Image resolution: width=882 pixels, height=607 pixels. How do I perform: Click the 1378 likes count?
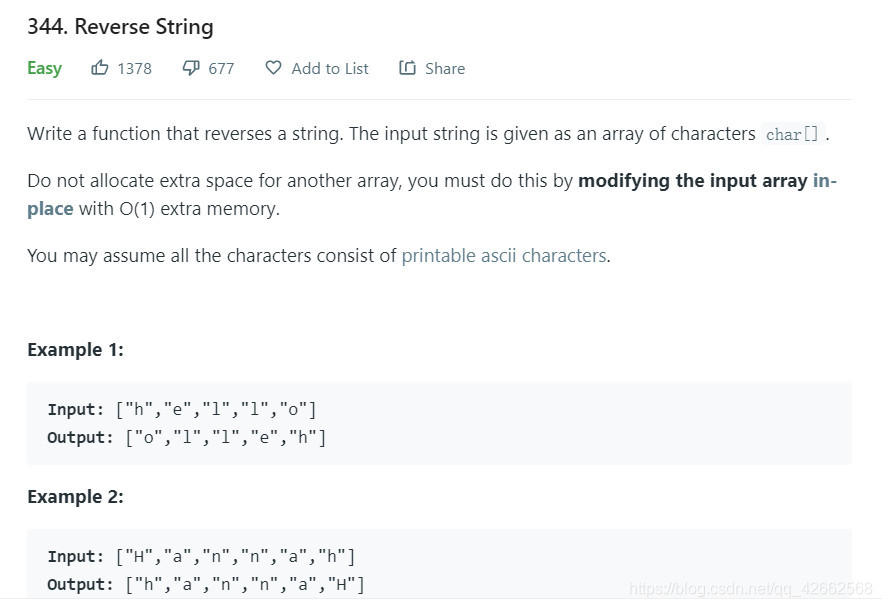point(134,68)
